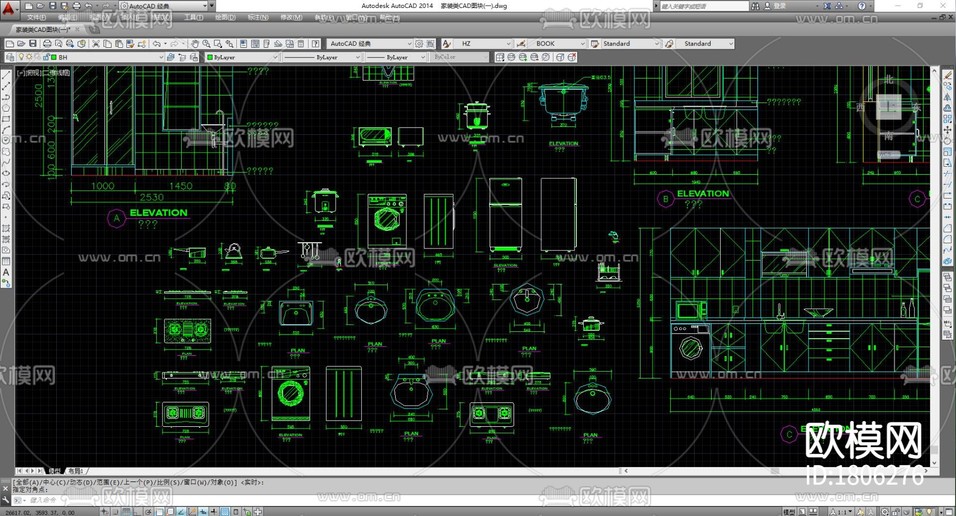
Task: Click Match Properties brush icon
Action: click(130, 43)
